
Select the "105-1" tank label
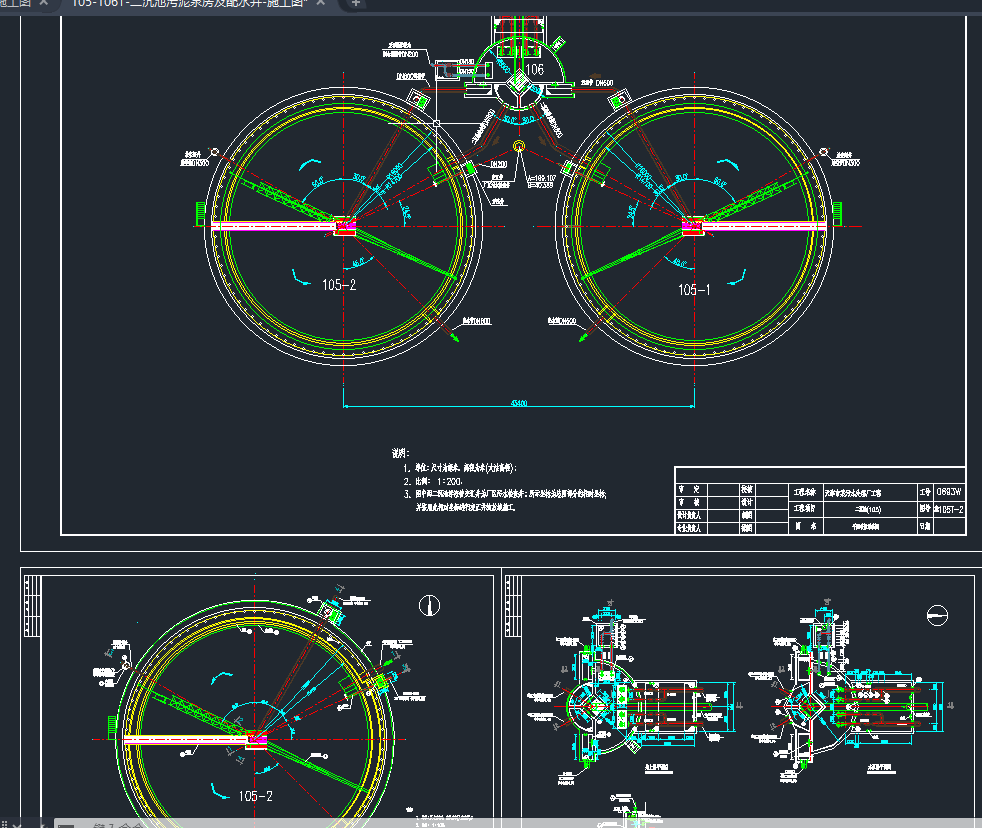[x=694, y=289]
